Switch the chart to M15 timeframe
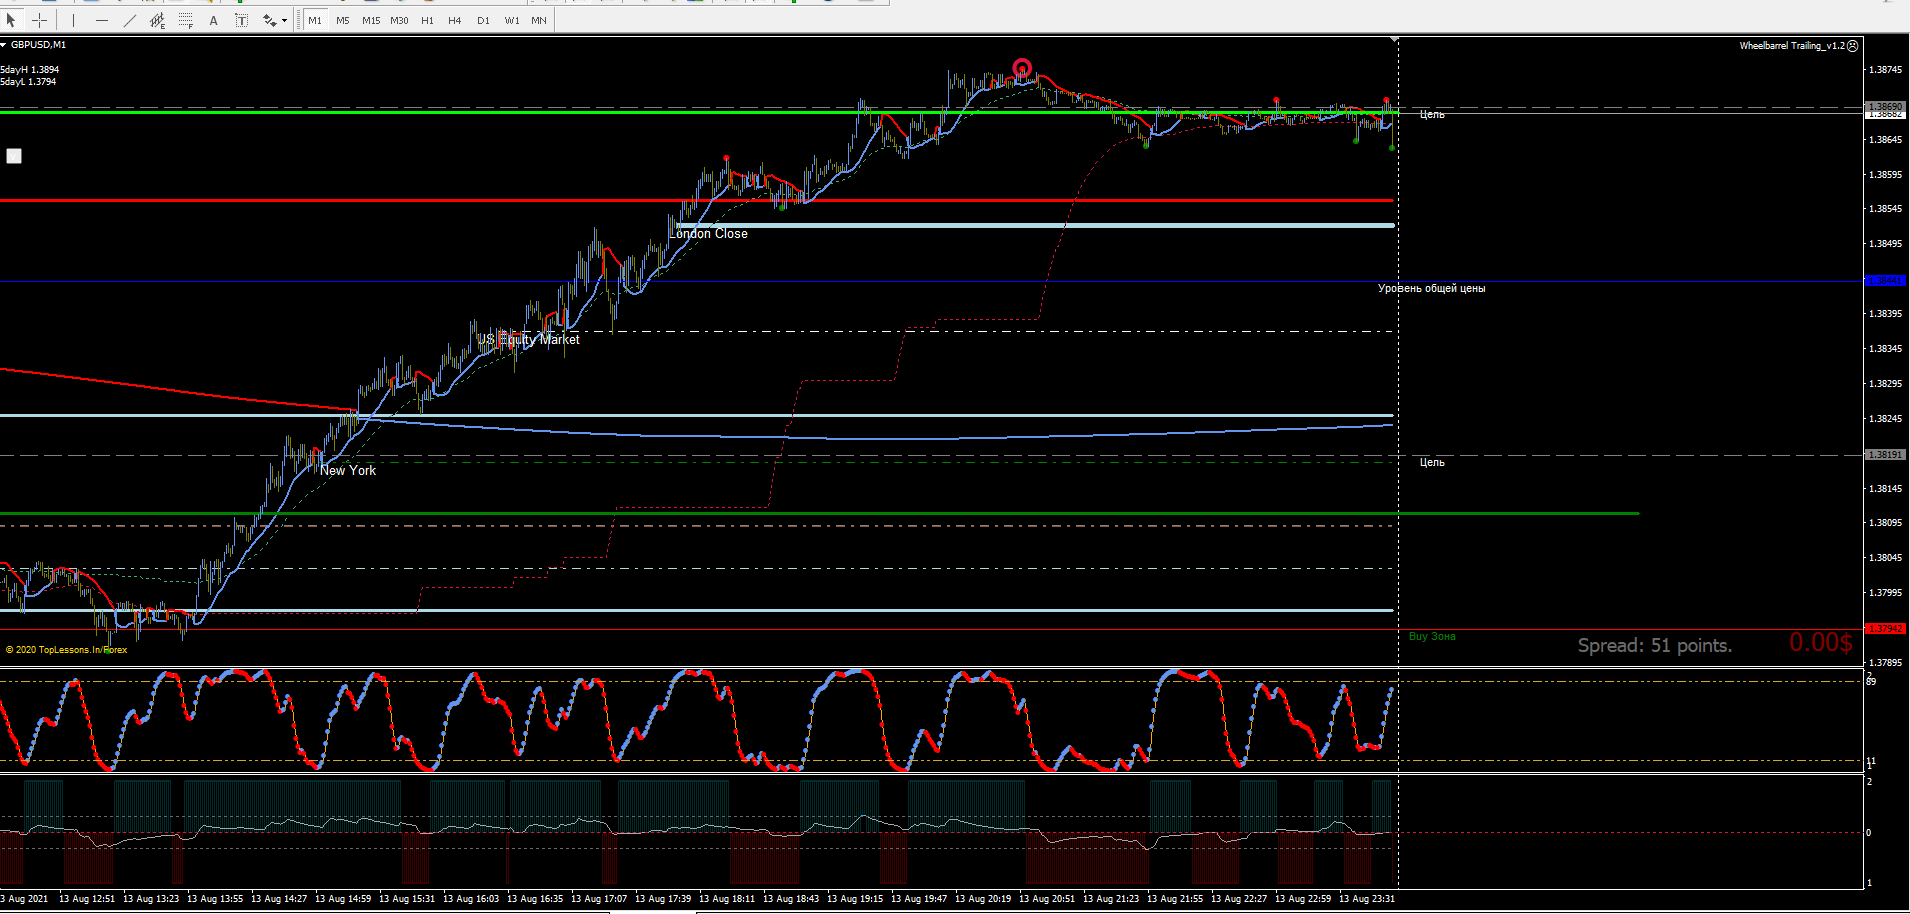Image resolution: width=1910 pixels, height=914 pixels. click(371, 20)
